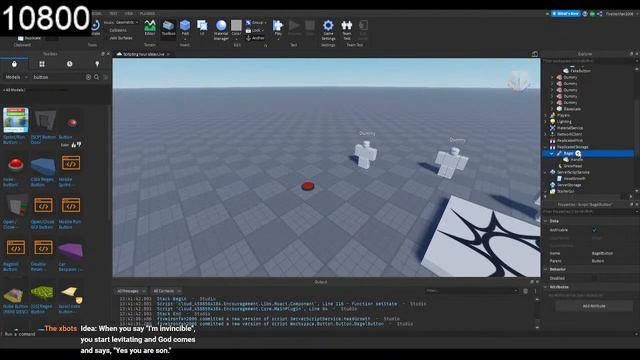Open the Marketplace tab in Toolbox

14,64
